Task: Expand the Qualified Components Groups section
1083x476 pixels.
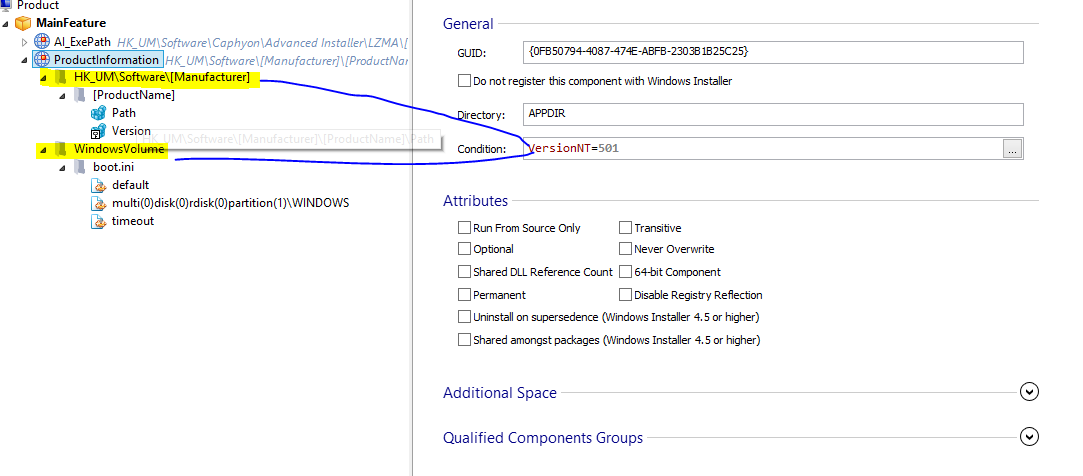Action: tap(1030, 437)
